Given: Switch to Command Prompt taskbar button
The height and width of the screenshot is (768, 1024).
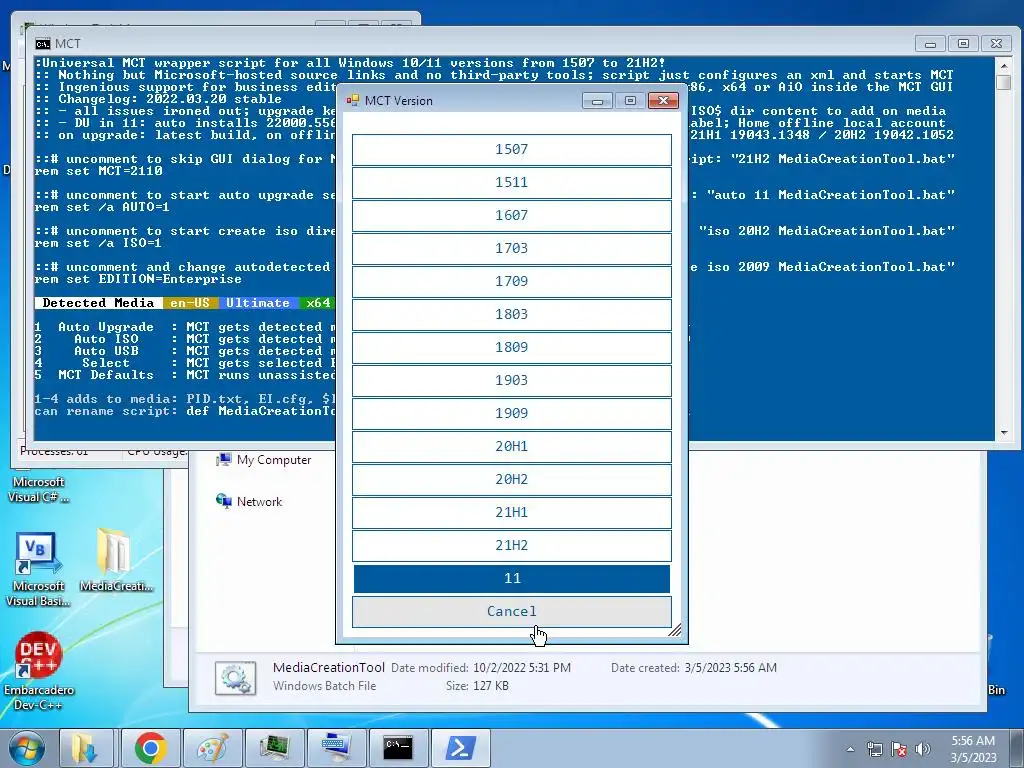Looking at the screenshot, I should click(398, 748).
